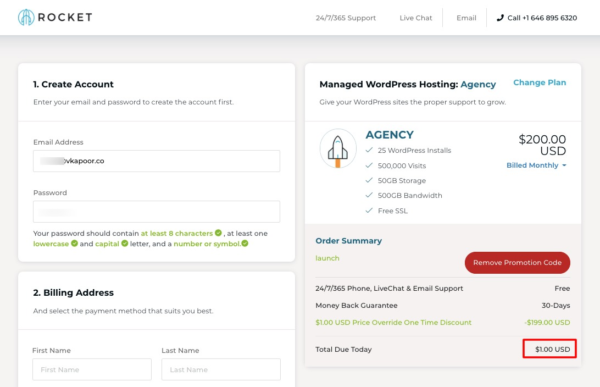This screenshot has height=387, width=600.
Task: Call +1 646 895 6320 link
Action: coord(537,18)
